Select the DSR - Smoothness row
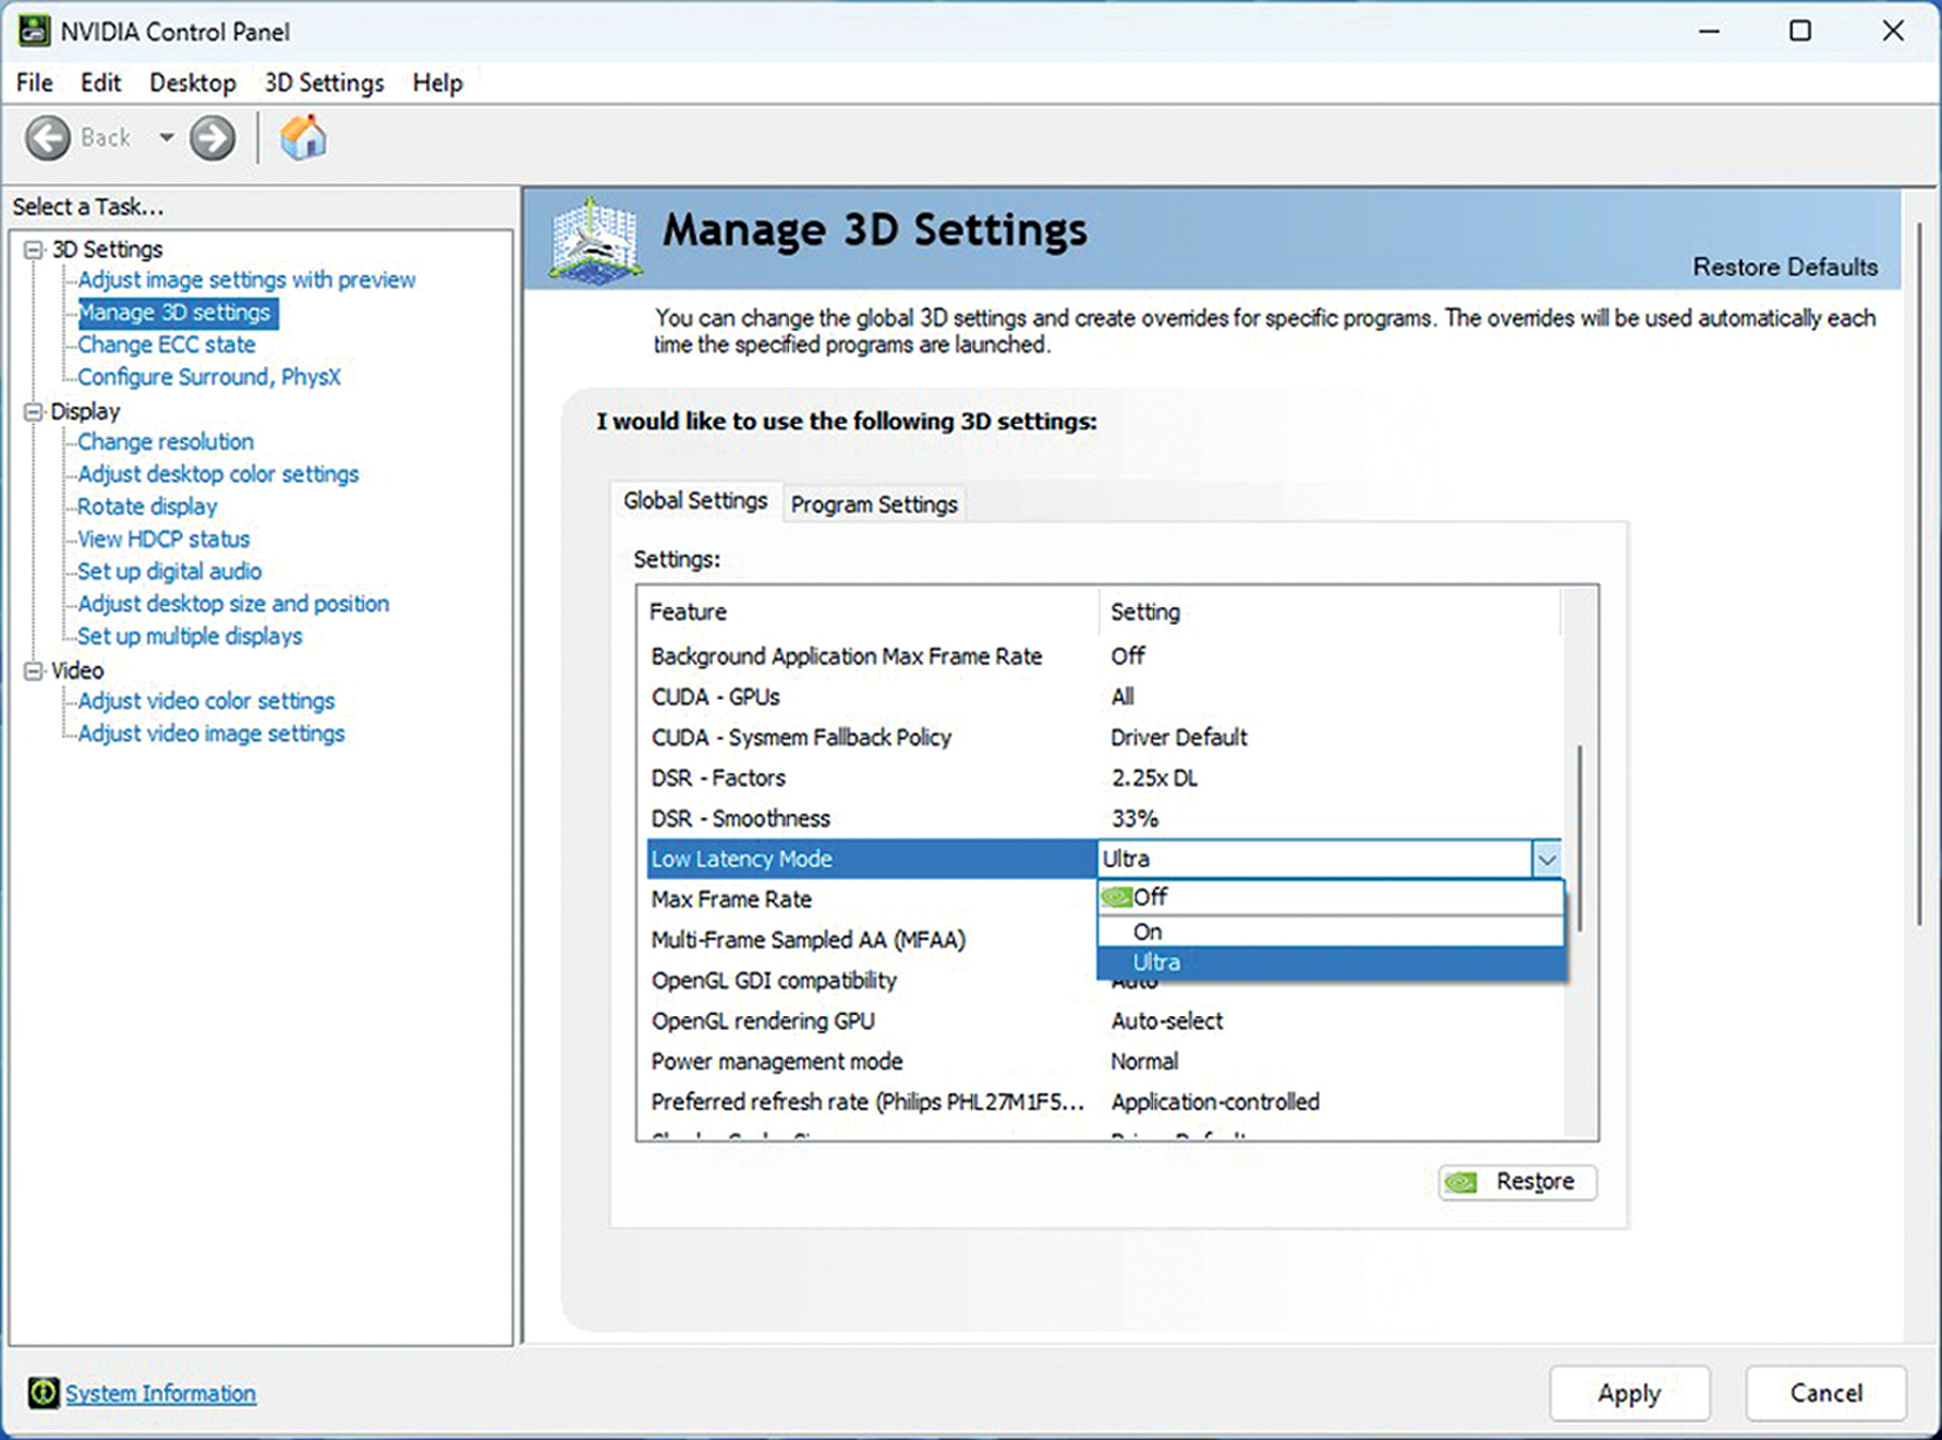Image resolution: width=1942 pixels, height=1440 pixels. (1104, 819)
